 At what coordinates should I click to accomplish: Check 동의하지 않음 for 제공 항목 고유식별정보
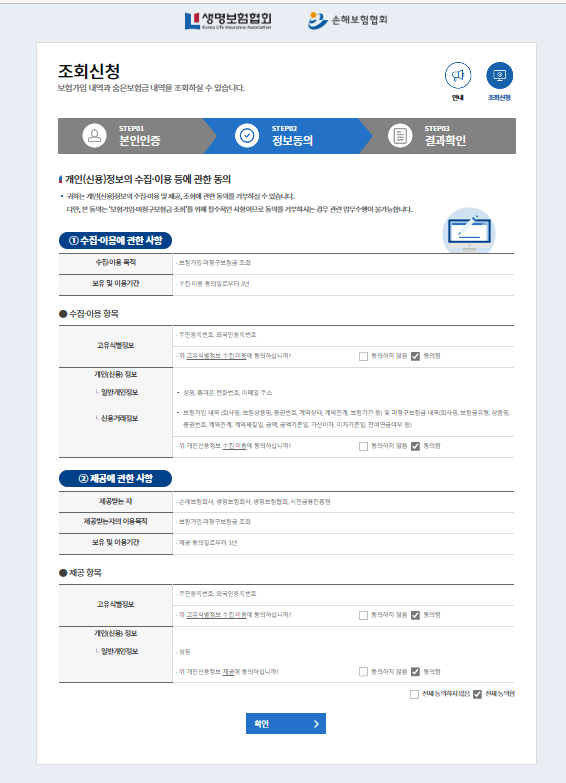363,615
